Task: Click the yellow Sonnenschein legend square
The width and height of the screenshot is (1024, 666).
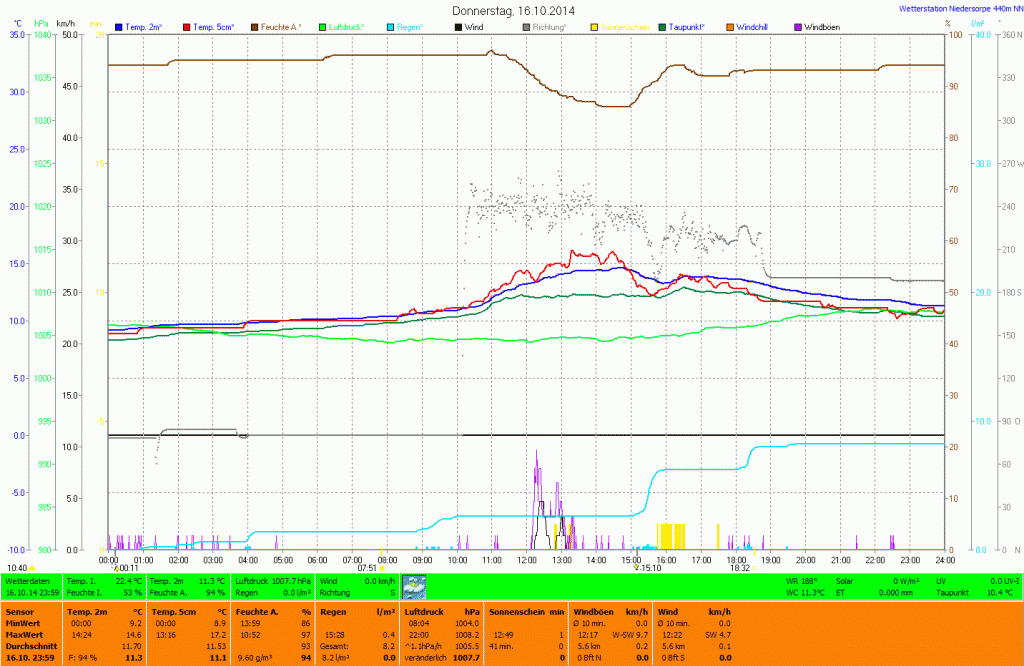Action: [x=597, y=26]
